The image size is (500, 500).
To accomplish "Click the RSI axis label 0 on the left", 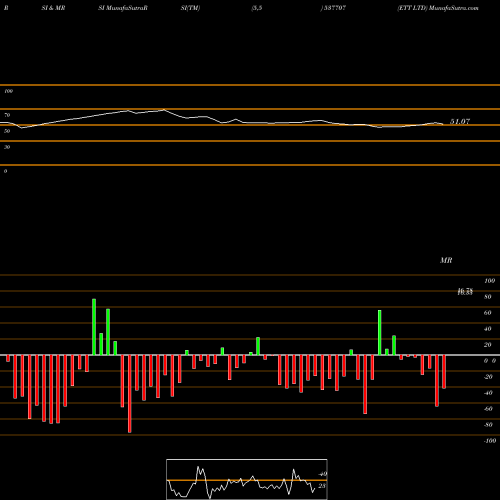I will click(5, 171).
